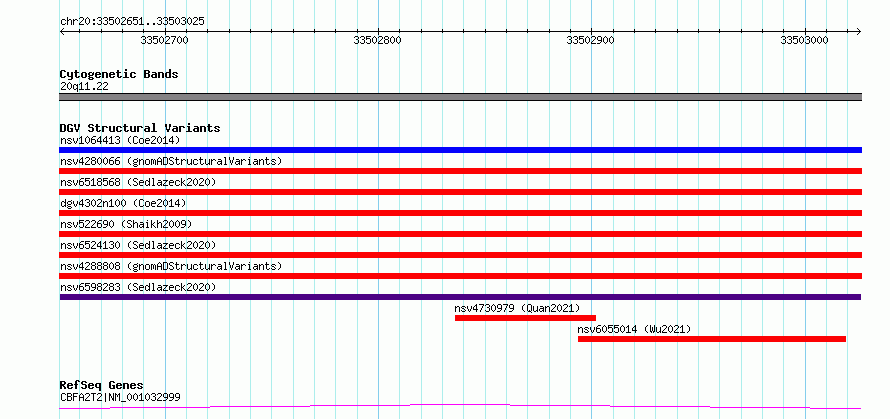
Task: Open the nsv6055014 (Wu2021) label
Action: 634,329
